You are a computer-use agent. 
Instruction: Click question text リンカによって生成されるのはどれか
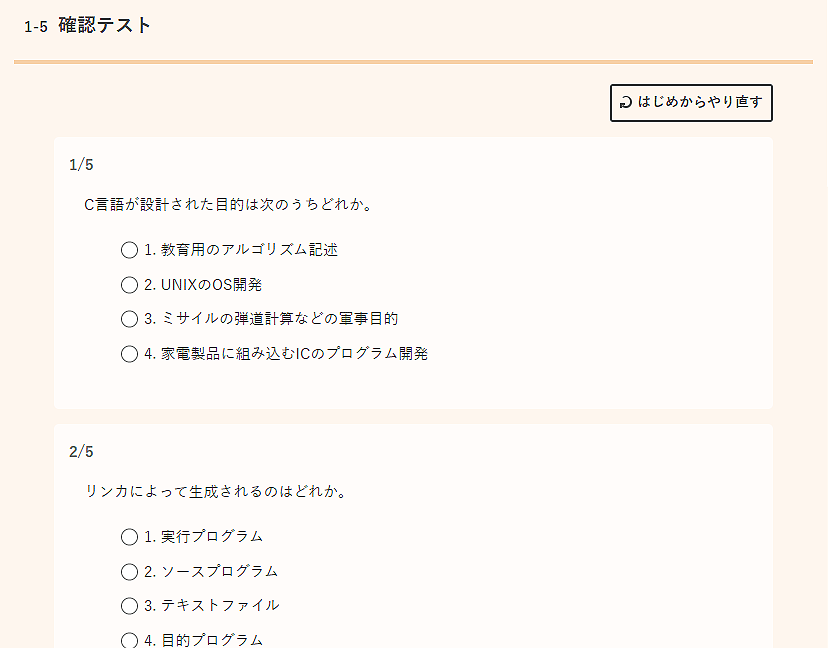tap(216, 492)
